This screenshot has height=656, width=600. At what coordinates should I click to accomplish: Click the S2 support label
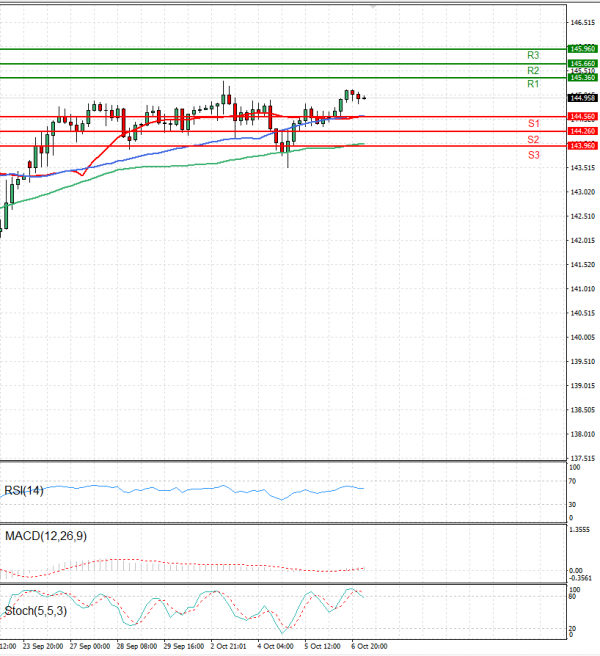533,139
